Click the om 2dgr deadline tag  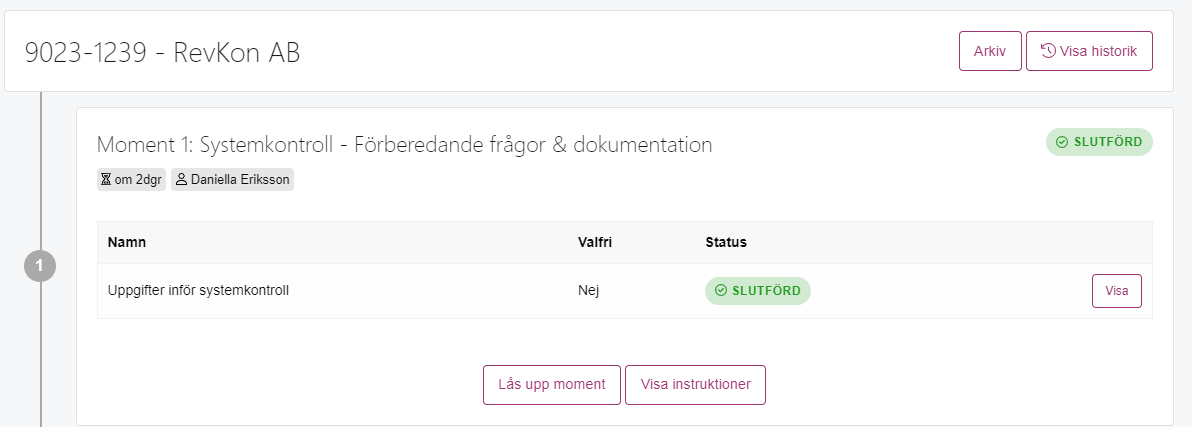click(x=132, y=180)
